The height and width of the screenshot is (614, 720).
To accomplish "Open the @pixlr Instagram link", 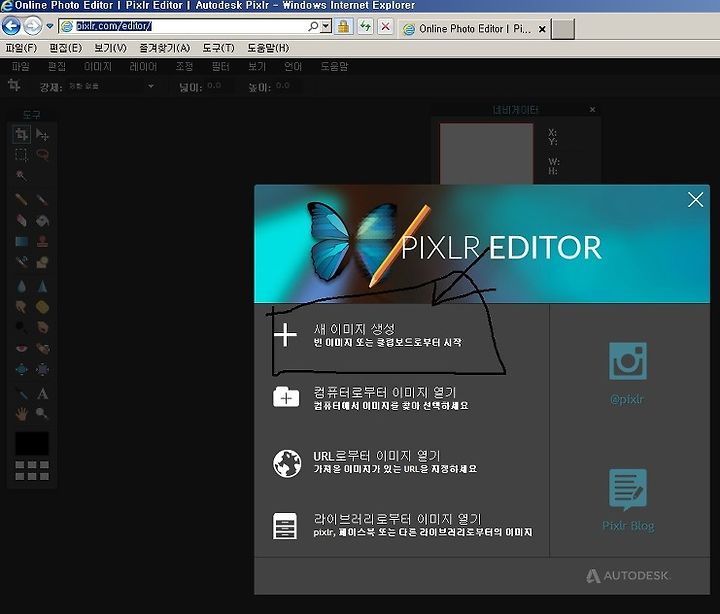I will pyautogui.click(x=628, y=373).
